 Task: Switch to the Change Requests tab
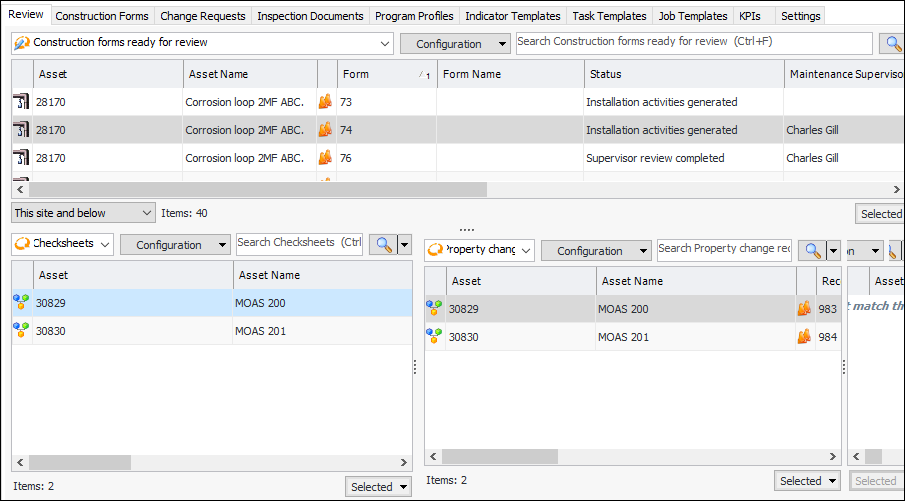click(x=203, y=16)
